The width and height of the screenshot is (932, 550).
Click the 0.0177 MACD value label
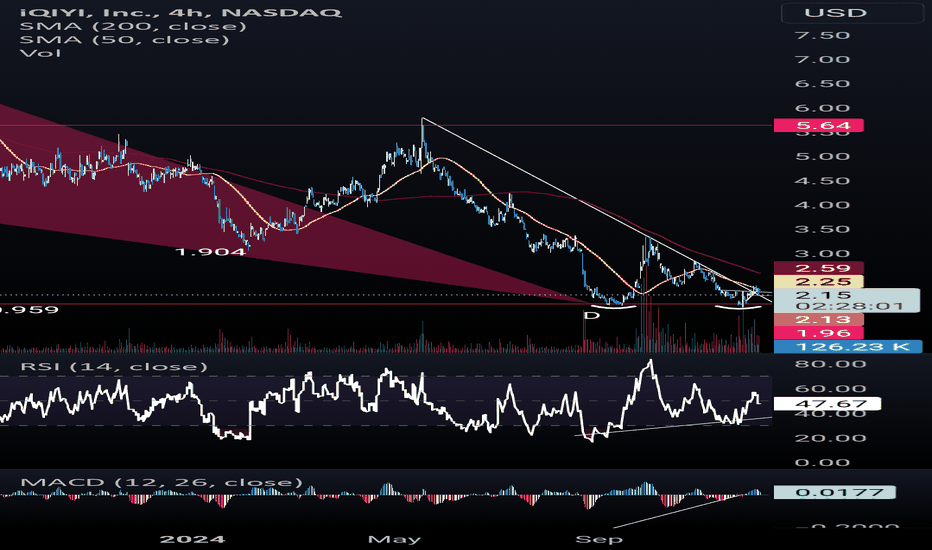(835, 492)
